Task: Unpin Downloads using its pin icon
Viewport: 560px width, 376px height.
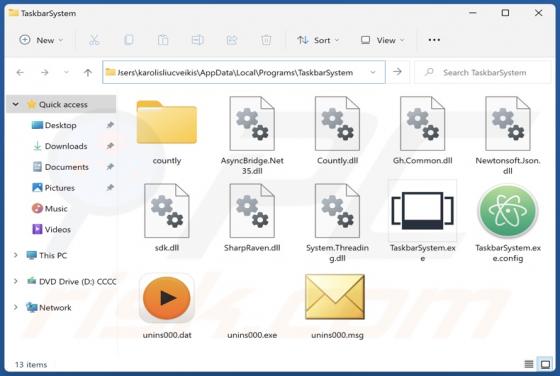Action: 110,146
